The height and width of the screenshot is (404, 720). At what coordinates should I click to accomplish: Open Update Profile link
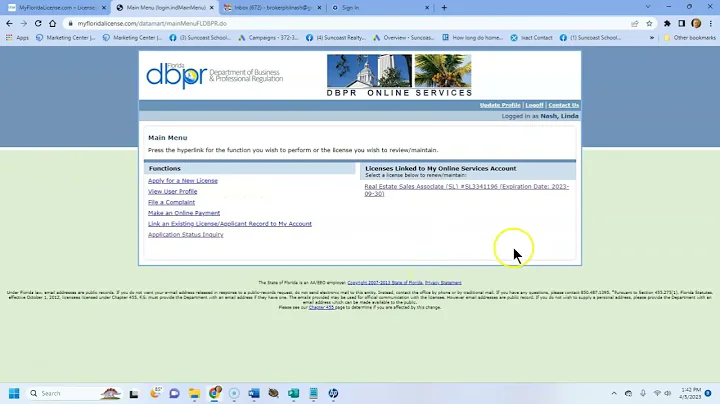tap(500, 105)
